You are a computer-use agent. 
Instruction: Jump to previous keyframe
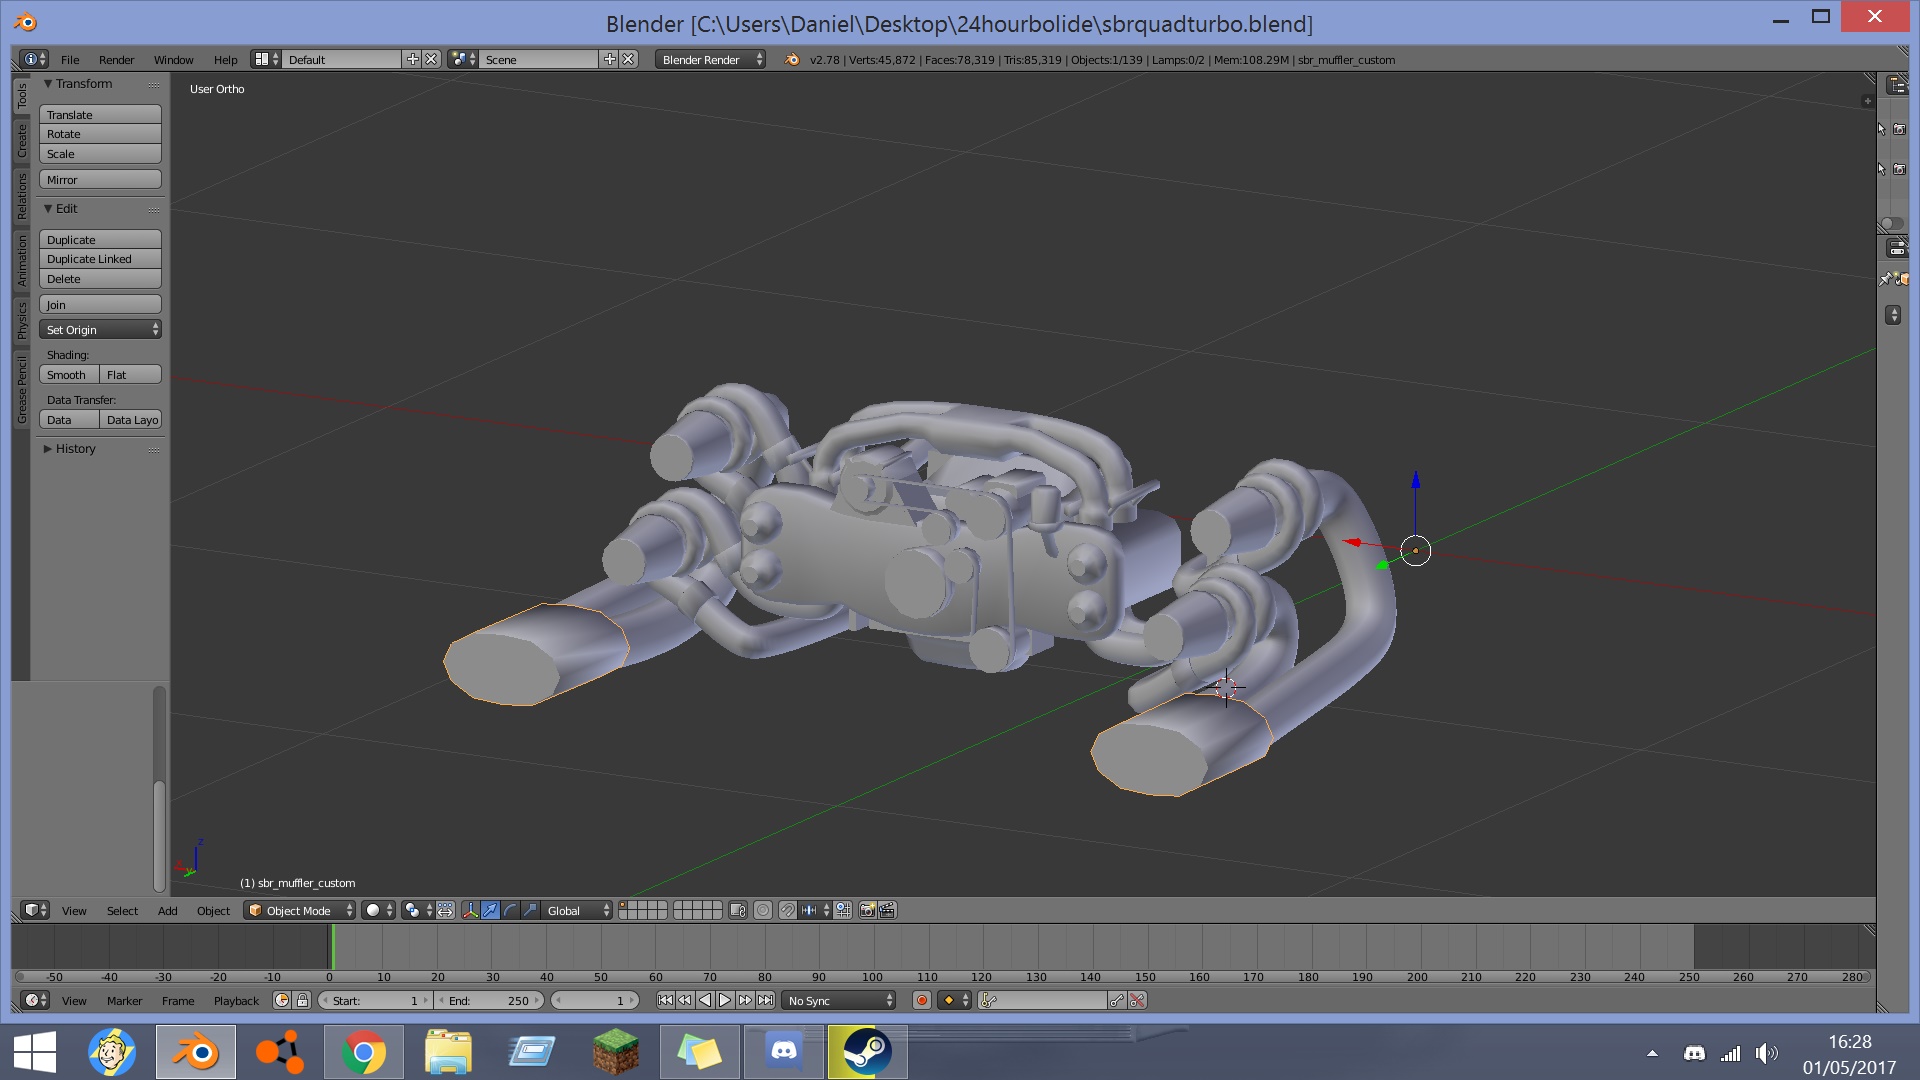[x=685, y=1000]
